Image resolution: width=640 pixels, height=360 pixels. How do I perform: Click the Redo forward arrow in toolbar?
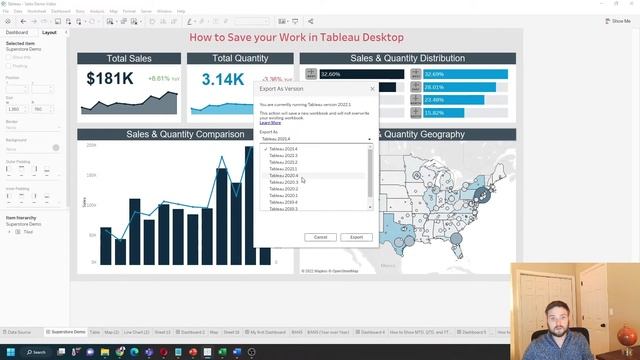(34, 21)
